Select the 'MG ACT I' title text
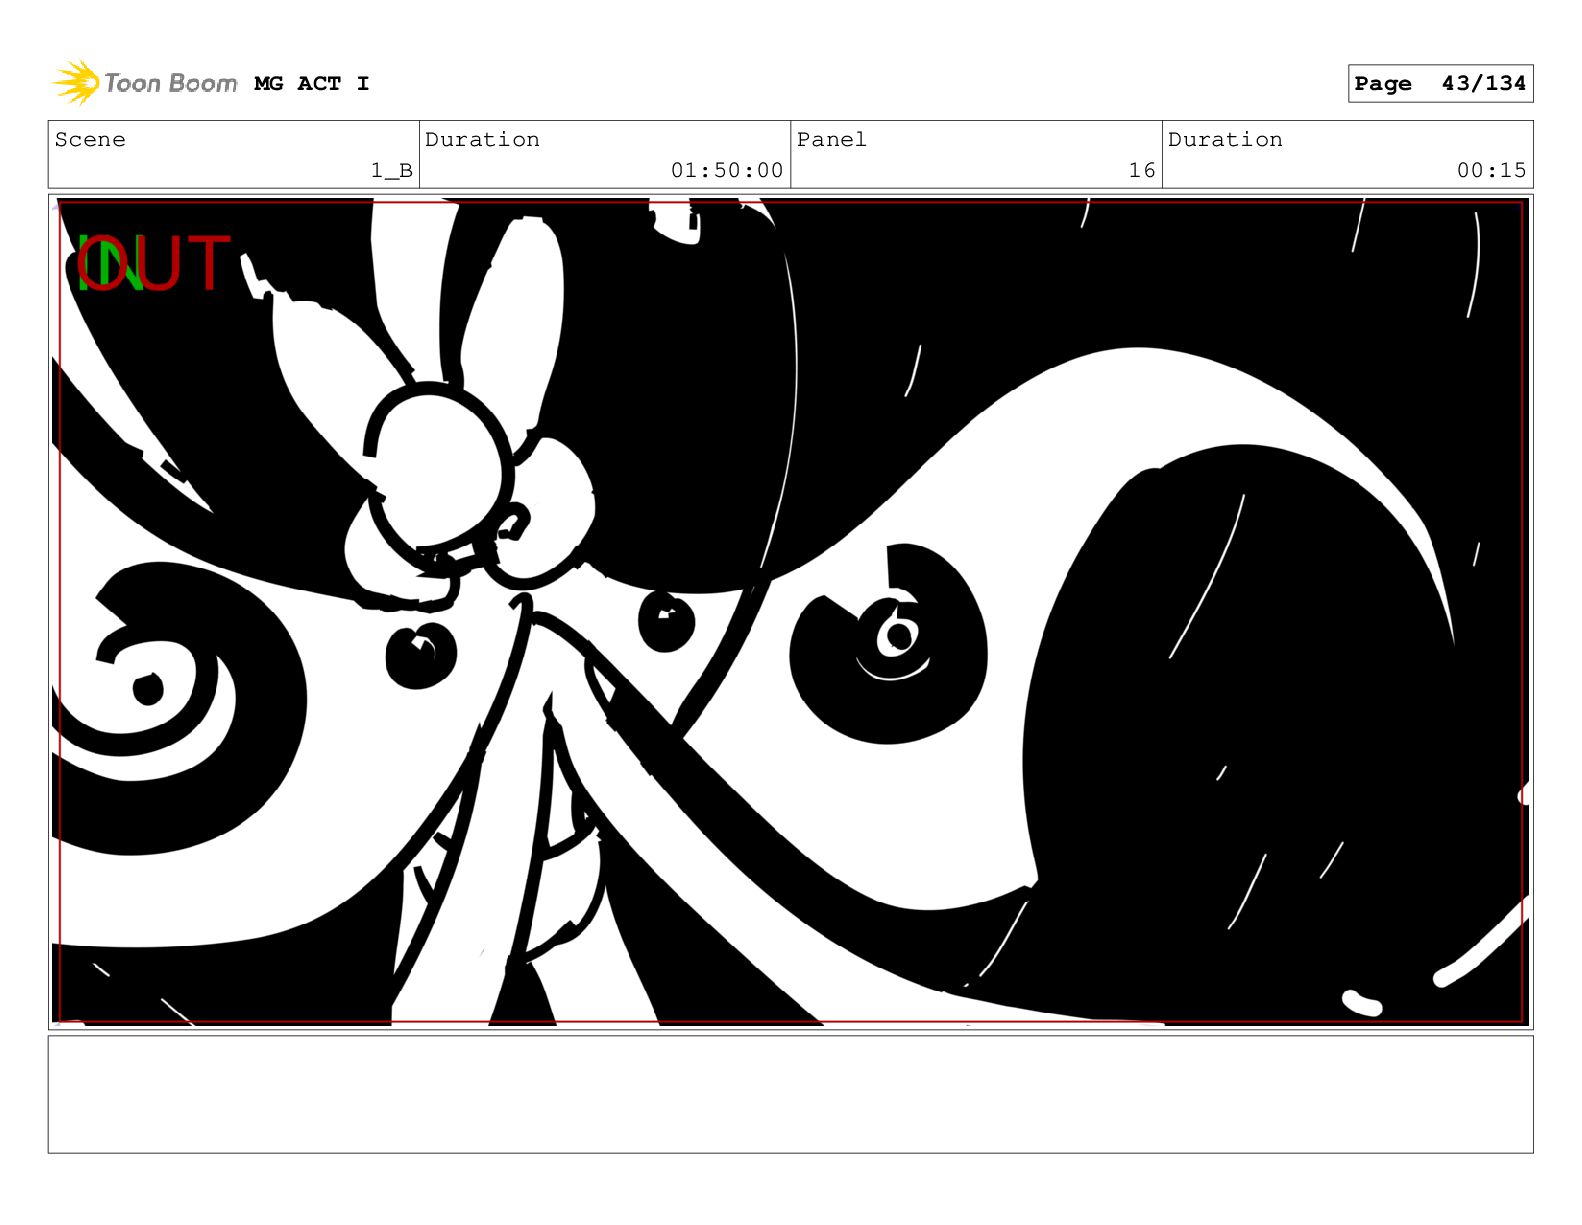Screen dimensions: 1582x1225 point(312,83)
